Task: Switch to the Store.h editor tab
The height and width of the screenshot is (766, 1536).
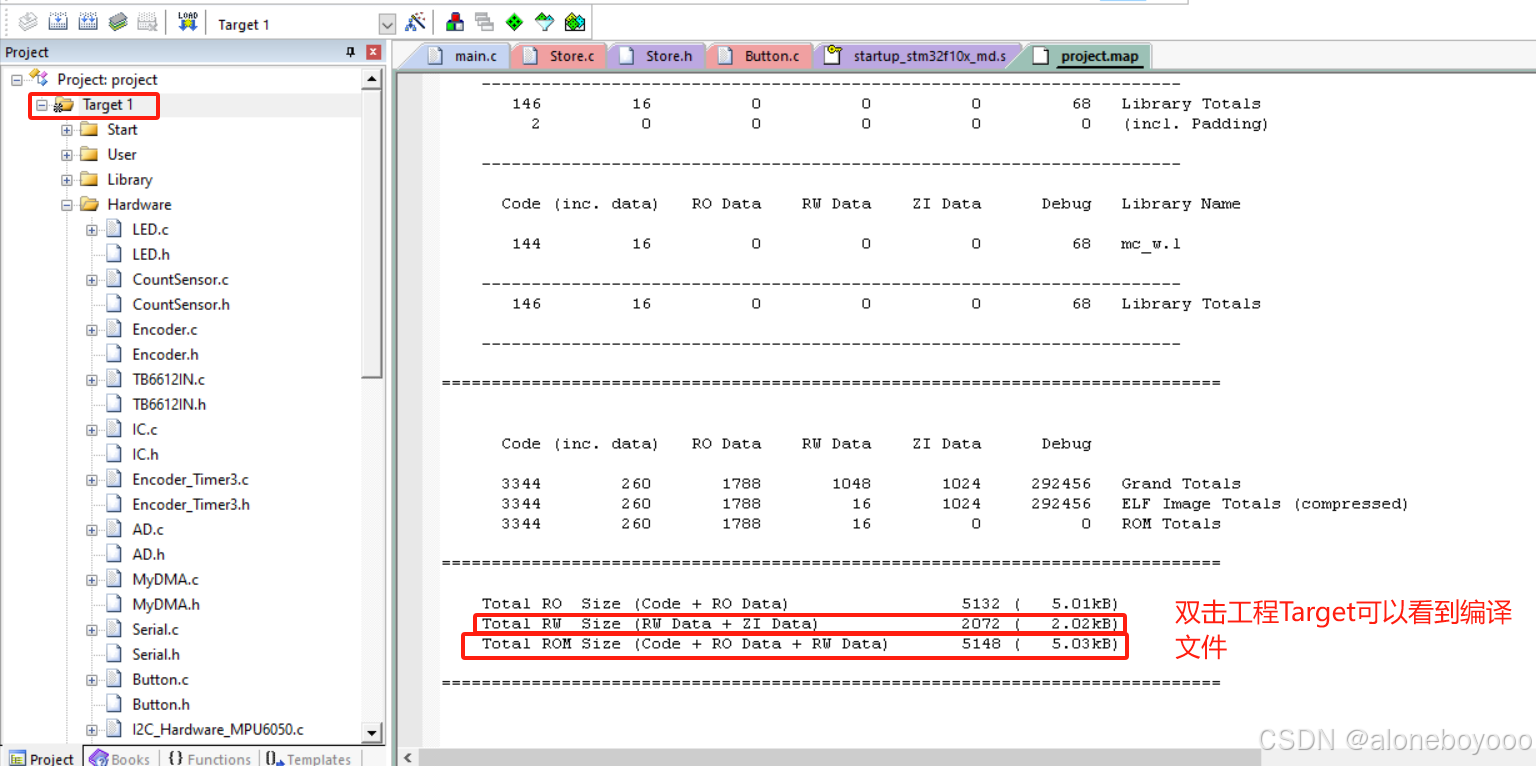Action: coord(656,56)
